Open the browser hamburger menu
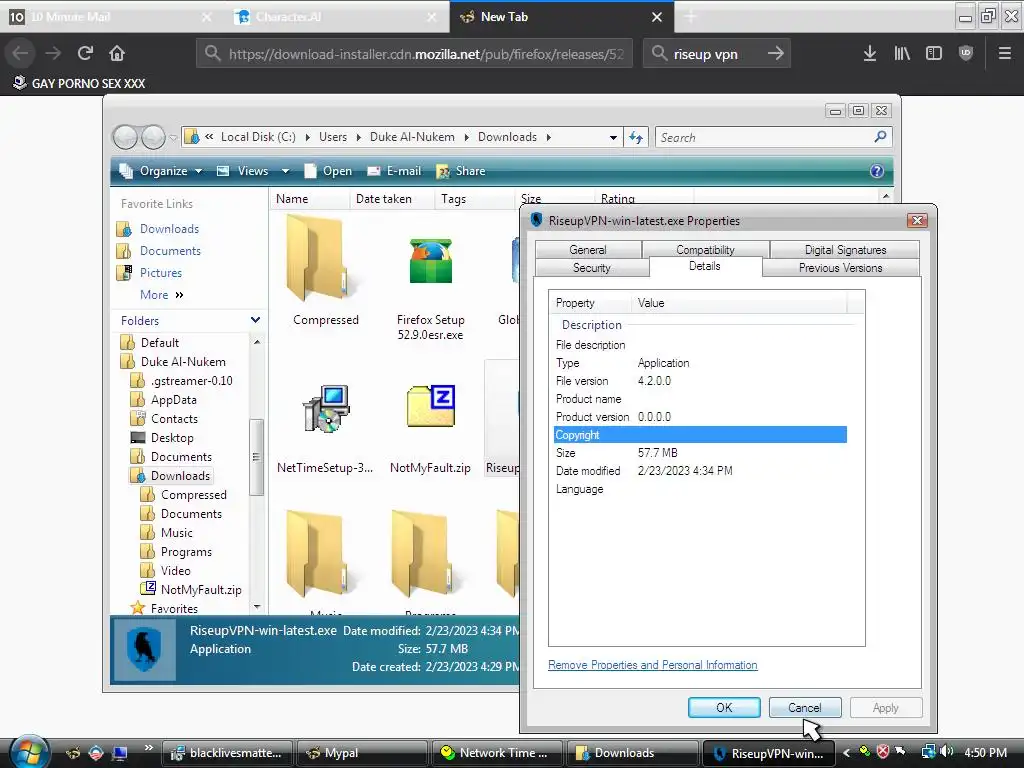Image resolution: width=1024 pixels, height=768 pixels. point(1004,54)
